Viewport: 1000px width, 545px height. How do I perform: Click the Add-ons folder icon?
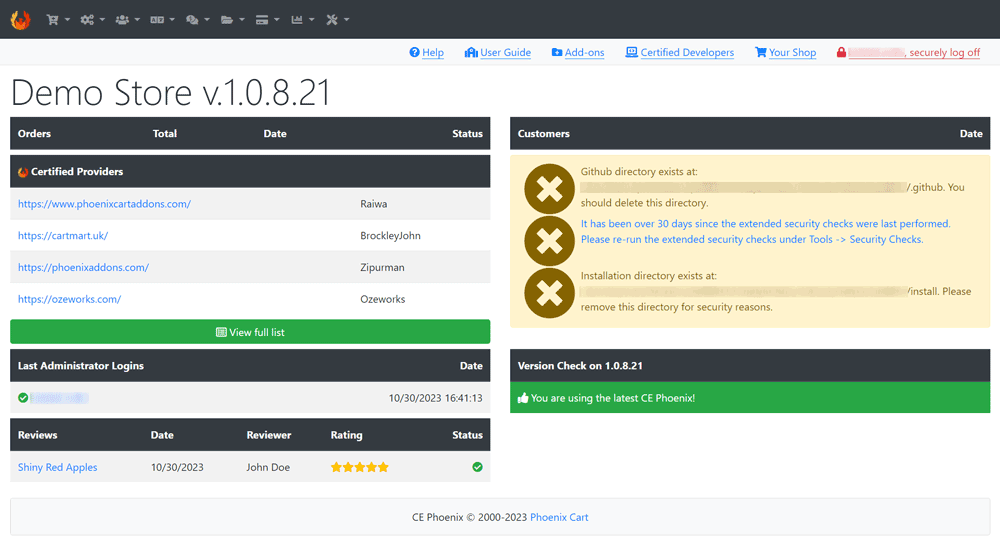tap(557, 52)
